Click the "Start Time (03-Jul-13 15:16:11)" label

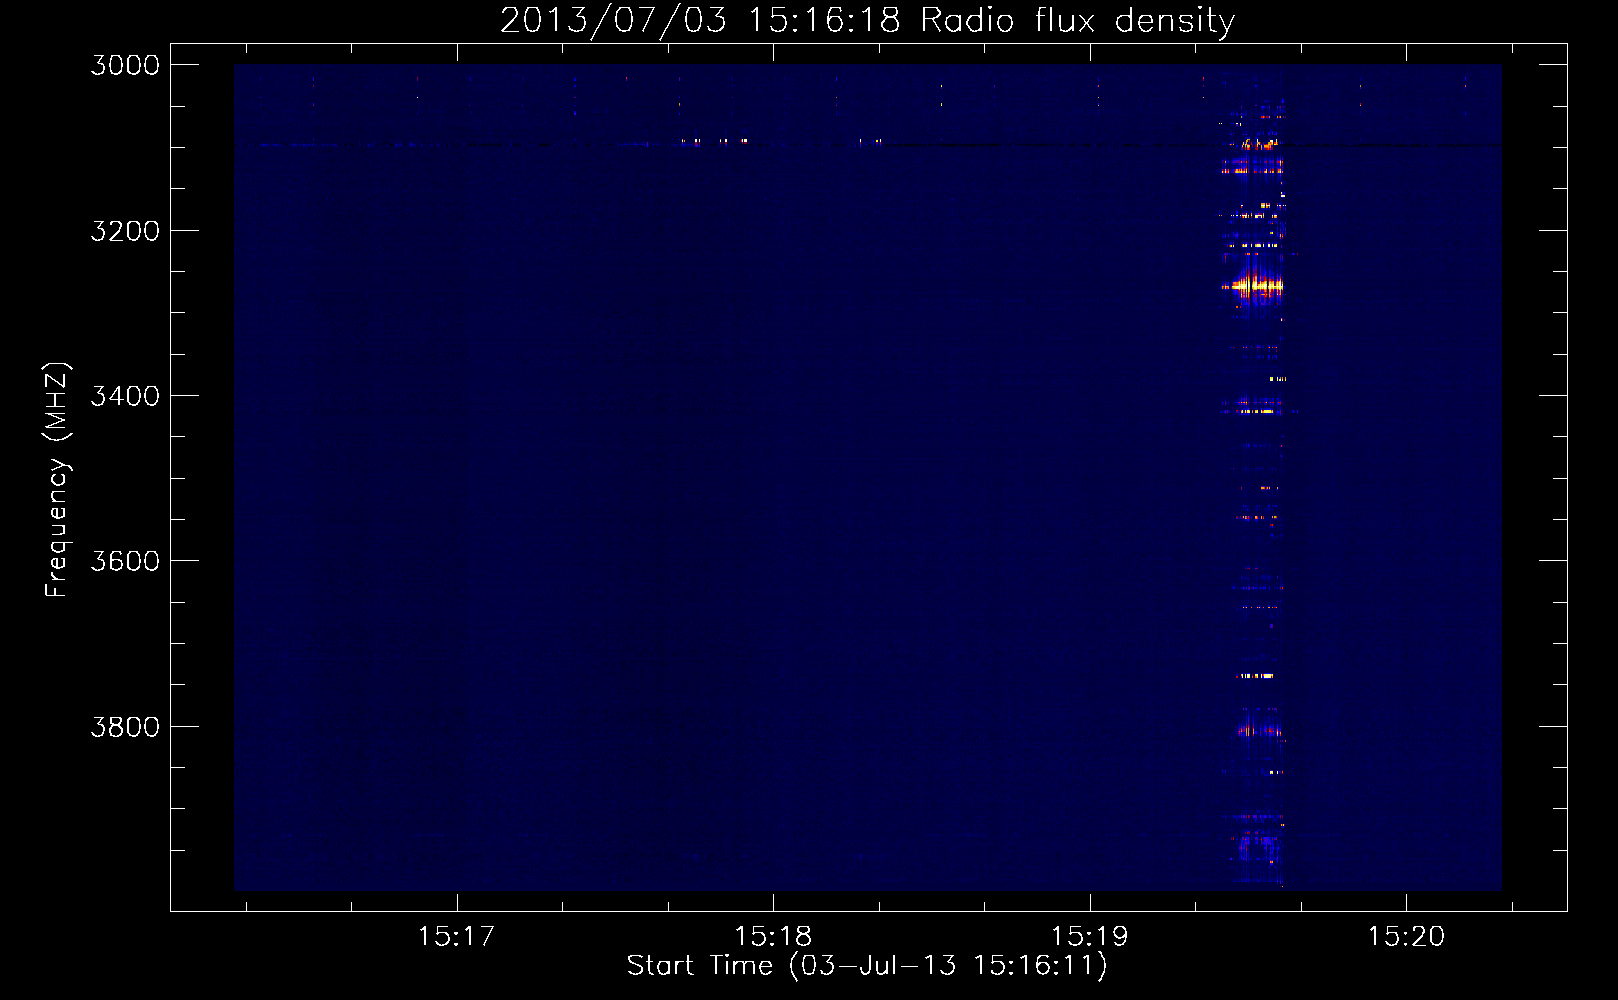click(867, 966)
